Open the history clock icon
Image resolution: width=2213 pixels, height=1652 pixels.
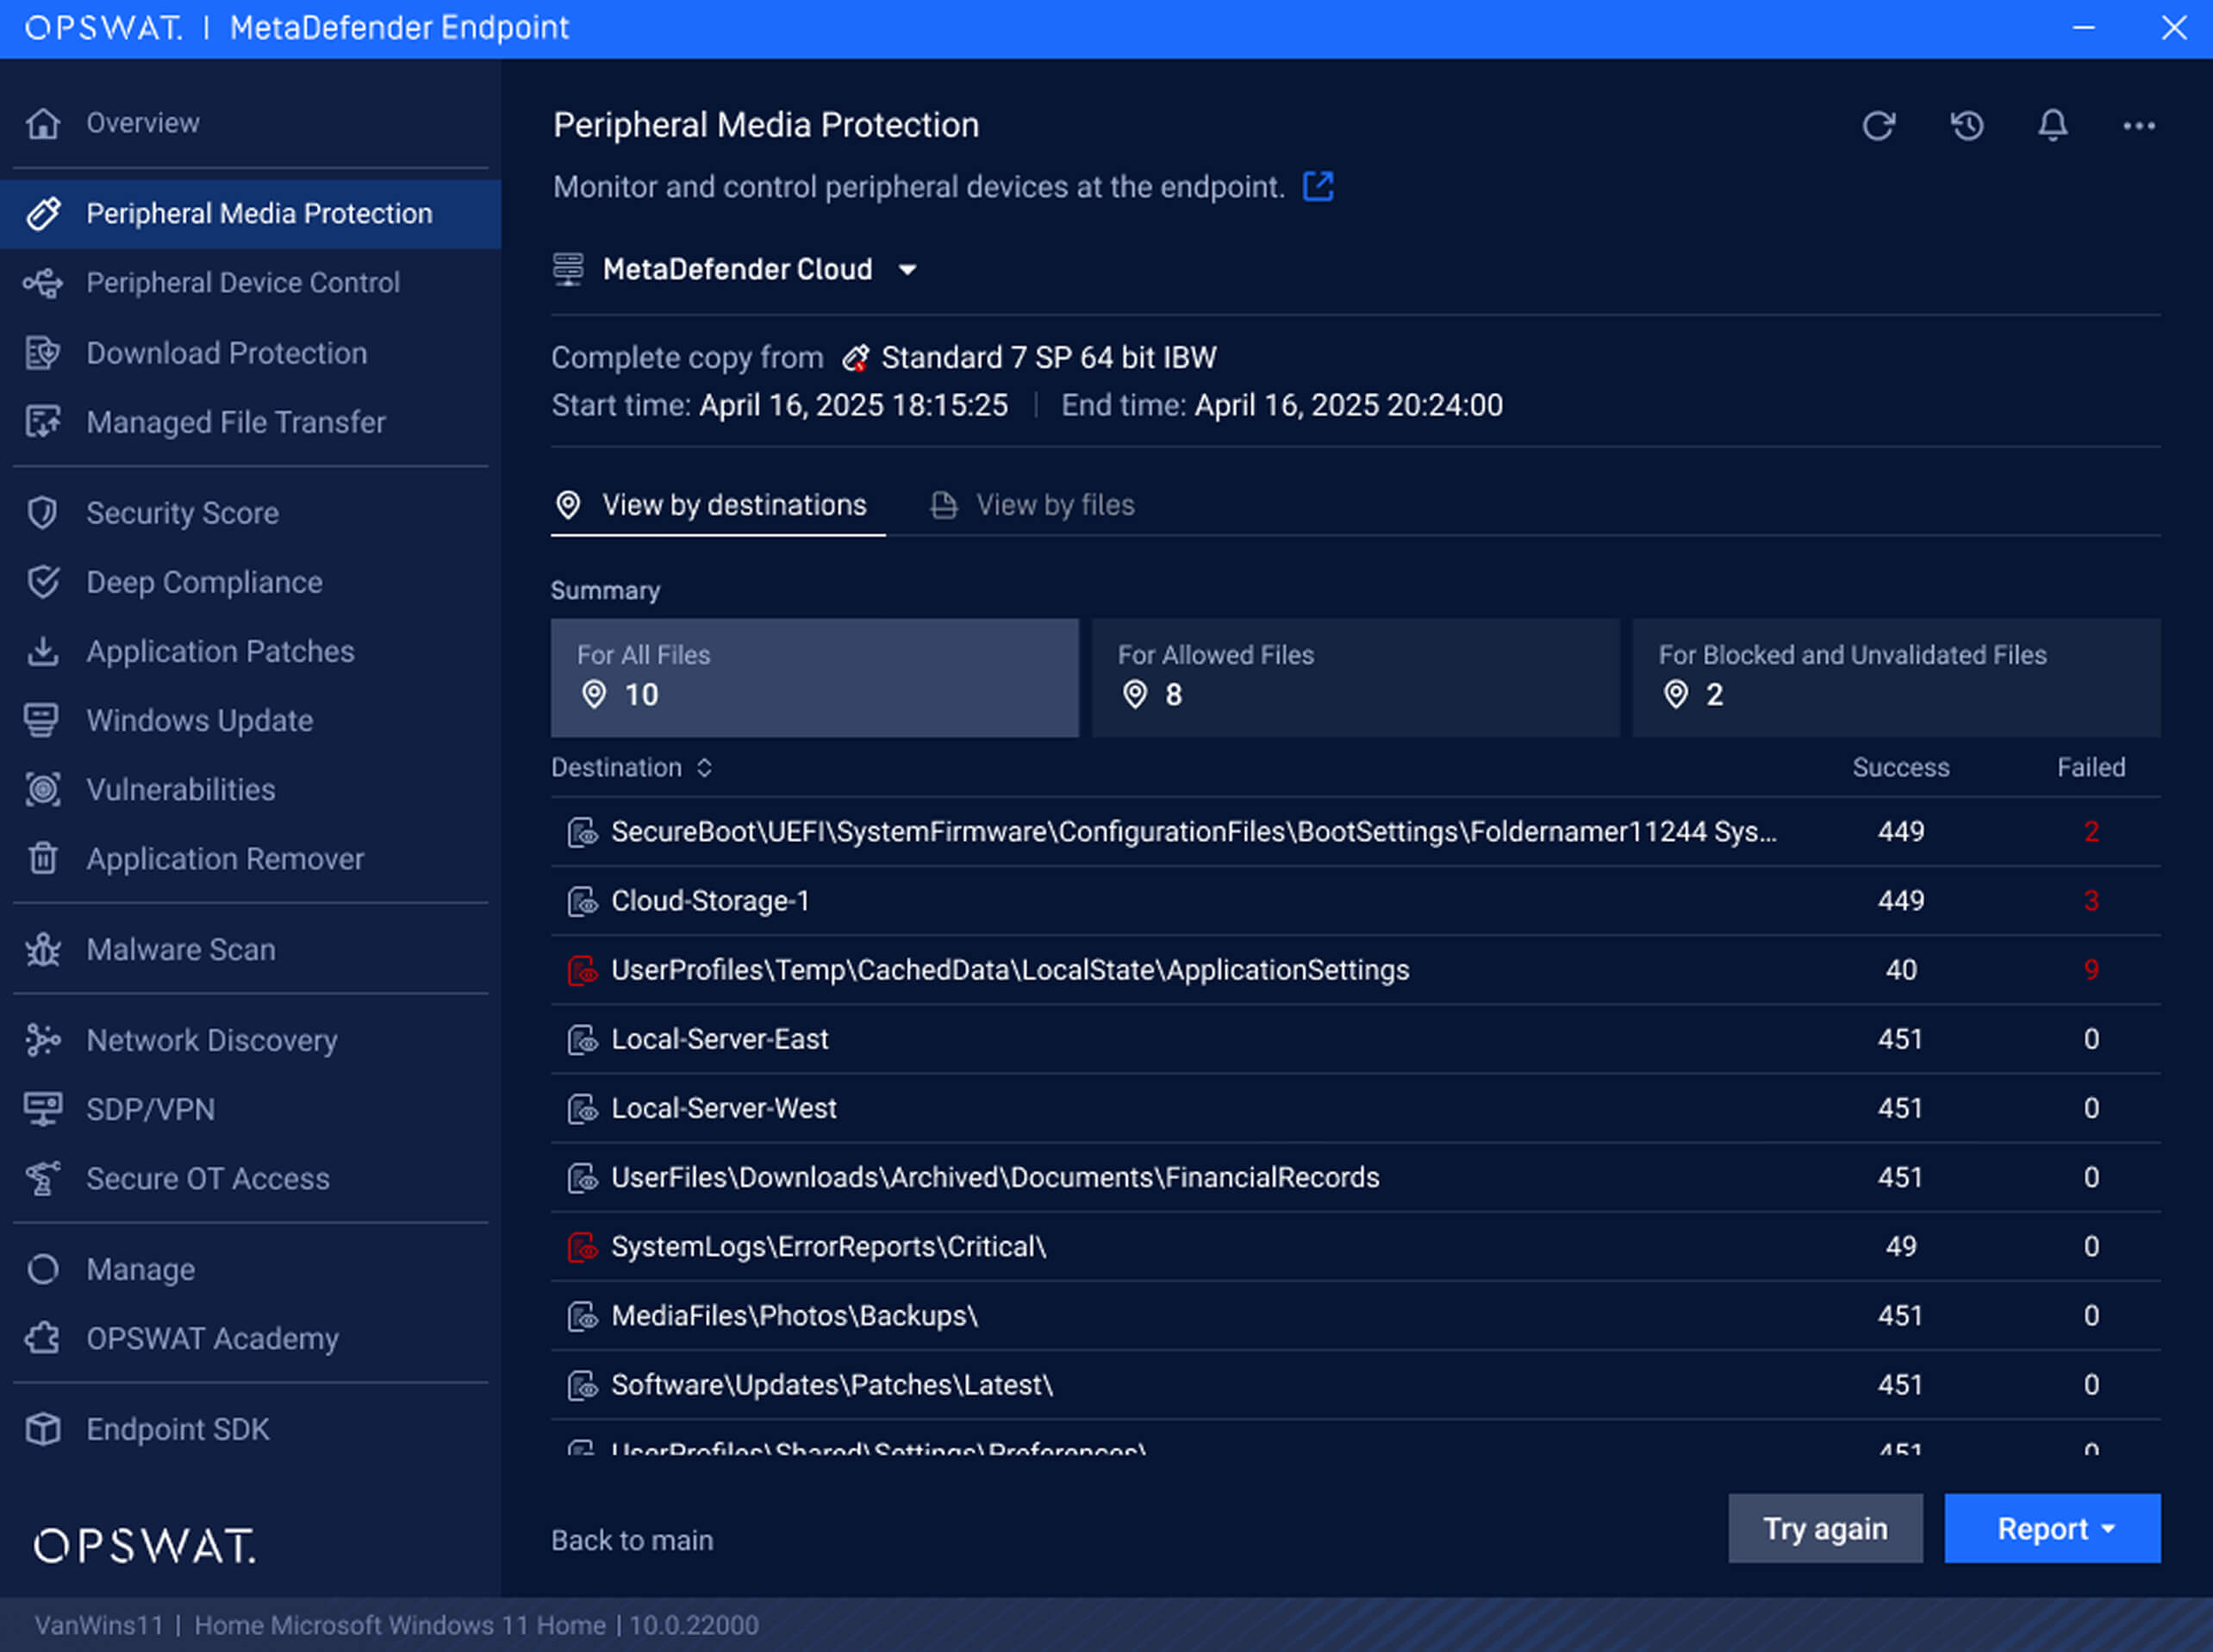1966,126
